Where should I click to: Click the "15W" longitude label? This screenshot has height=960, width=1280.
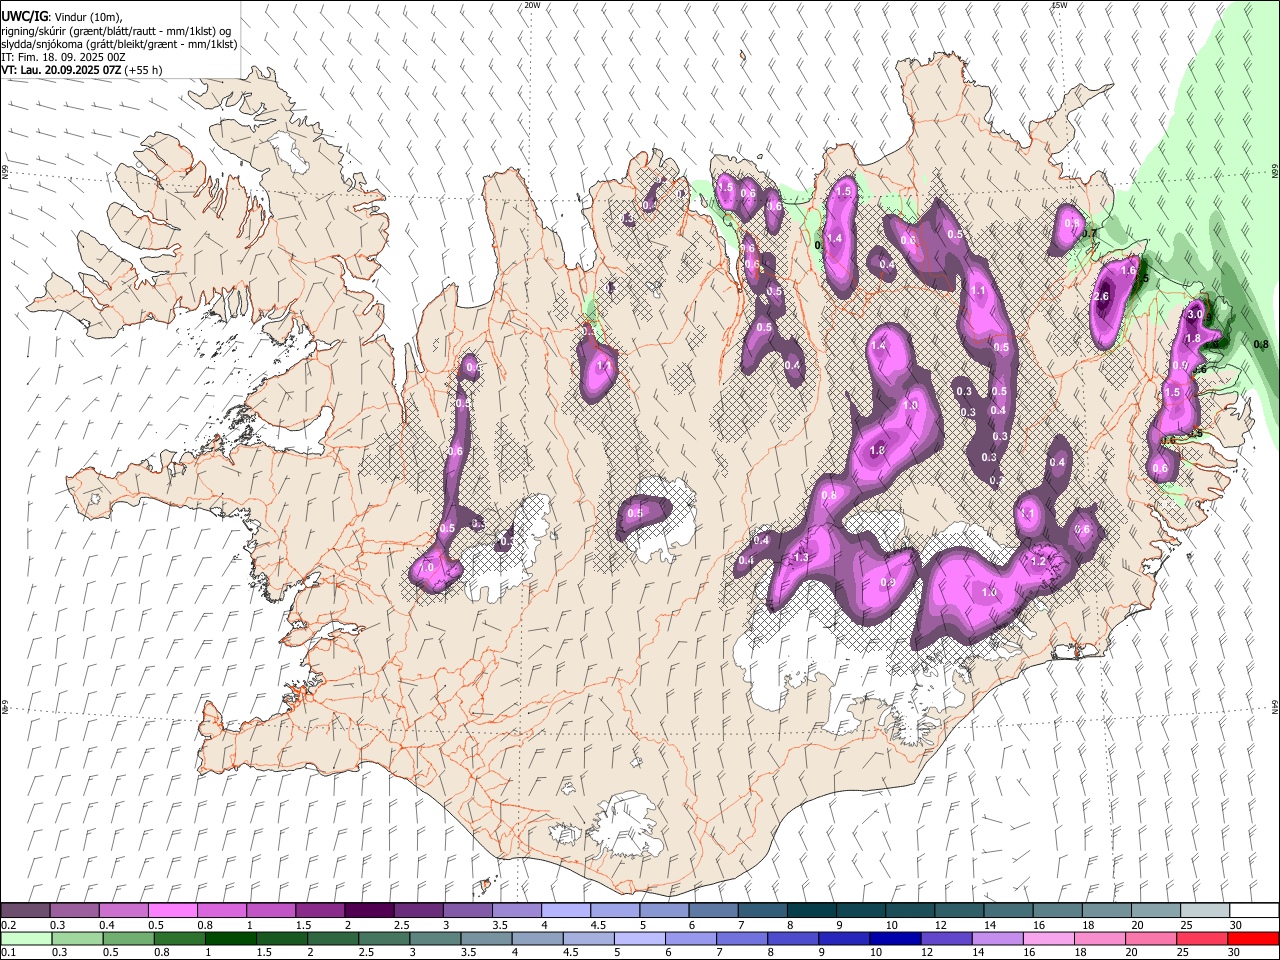point(1059,5)
